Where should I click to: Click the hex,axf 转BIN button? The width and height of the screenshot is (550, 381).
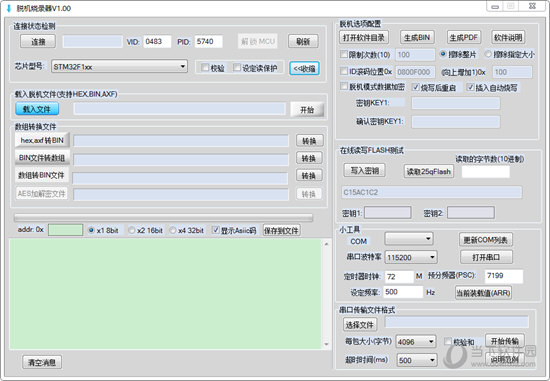tap(42, 140)
